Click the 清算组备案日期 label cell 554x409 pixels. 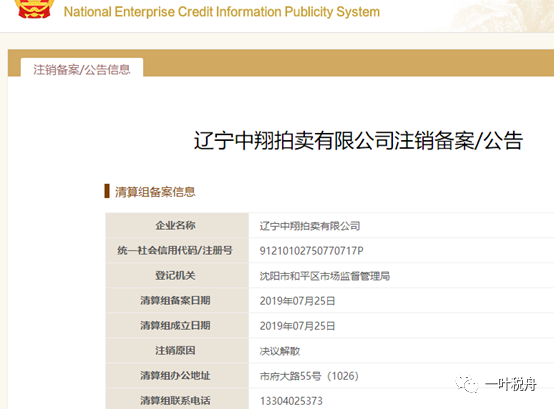click(177, 301)
